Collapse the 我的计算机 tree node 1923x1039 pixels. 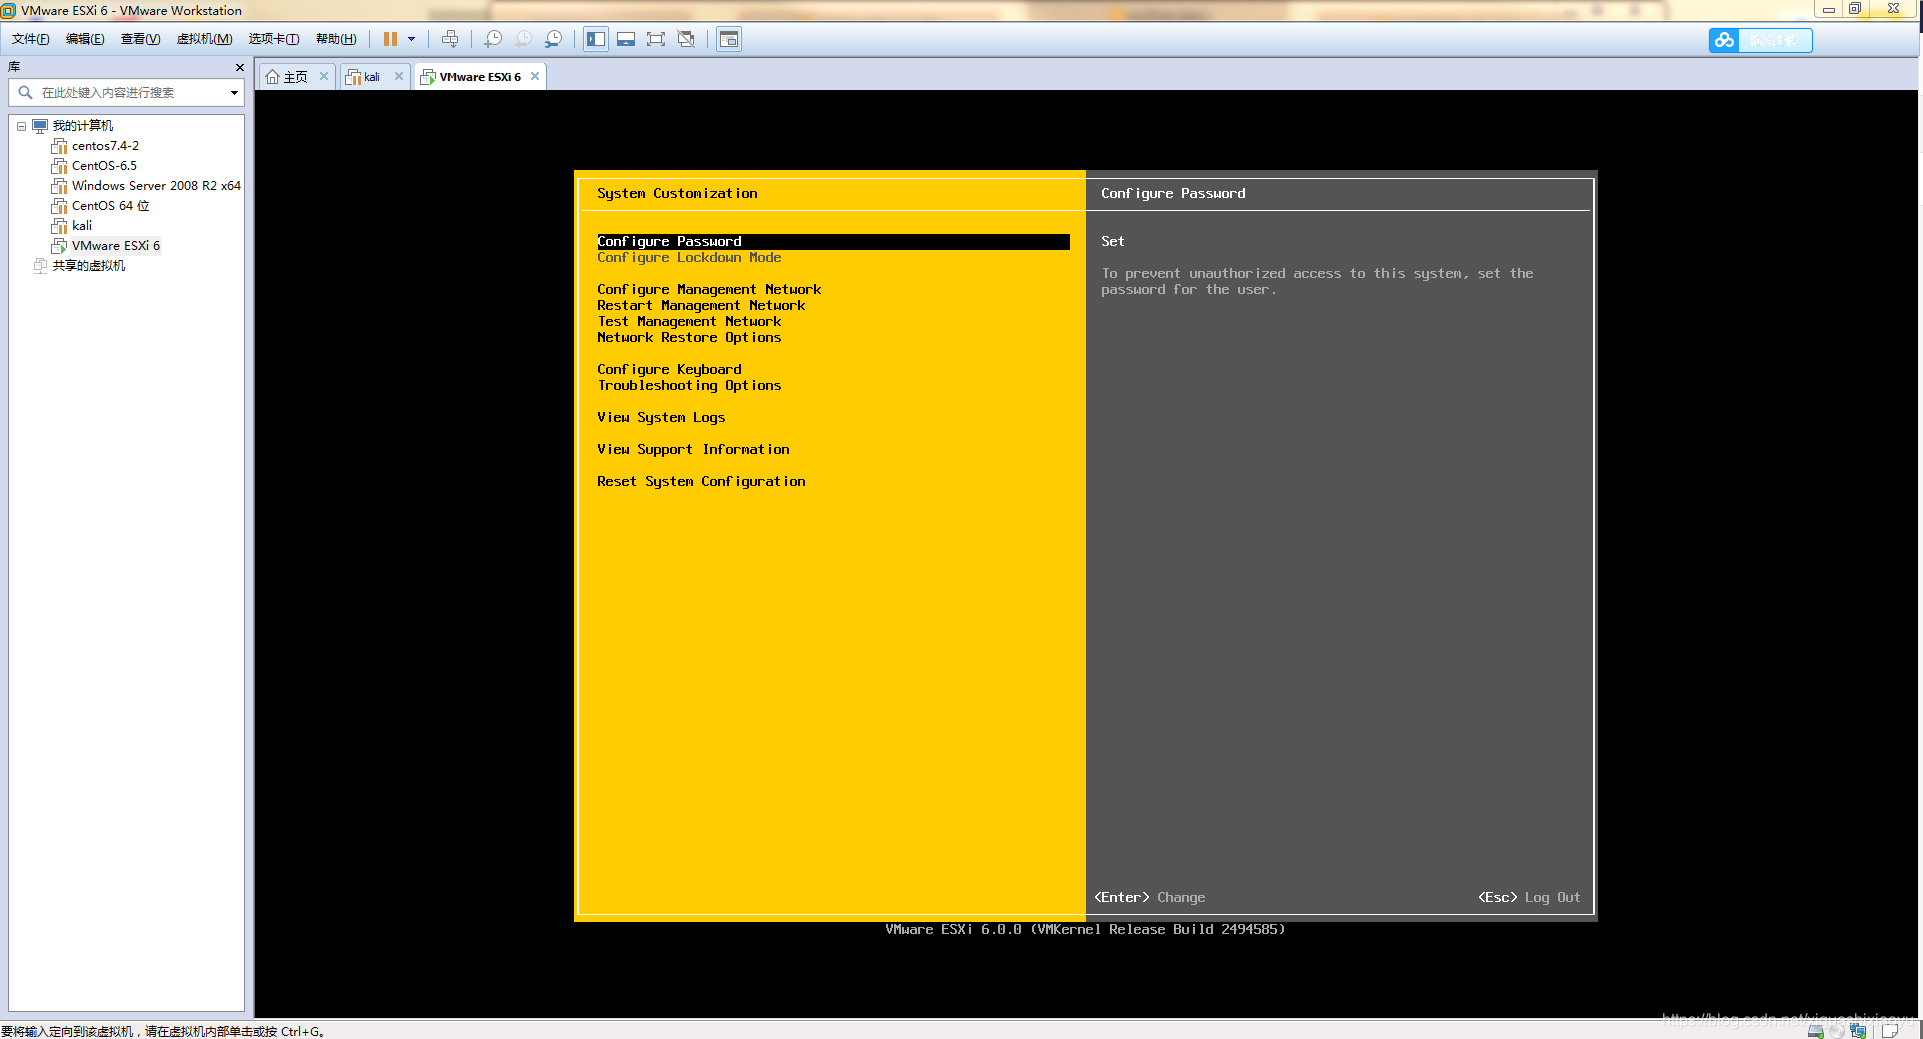coord(21,126)
